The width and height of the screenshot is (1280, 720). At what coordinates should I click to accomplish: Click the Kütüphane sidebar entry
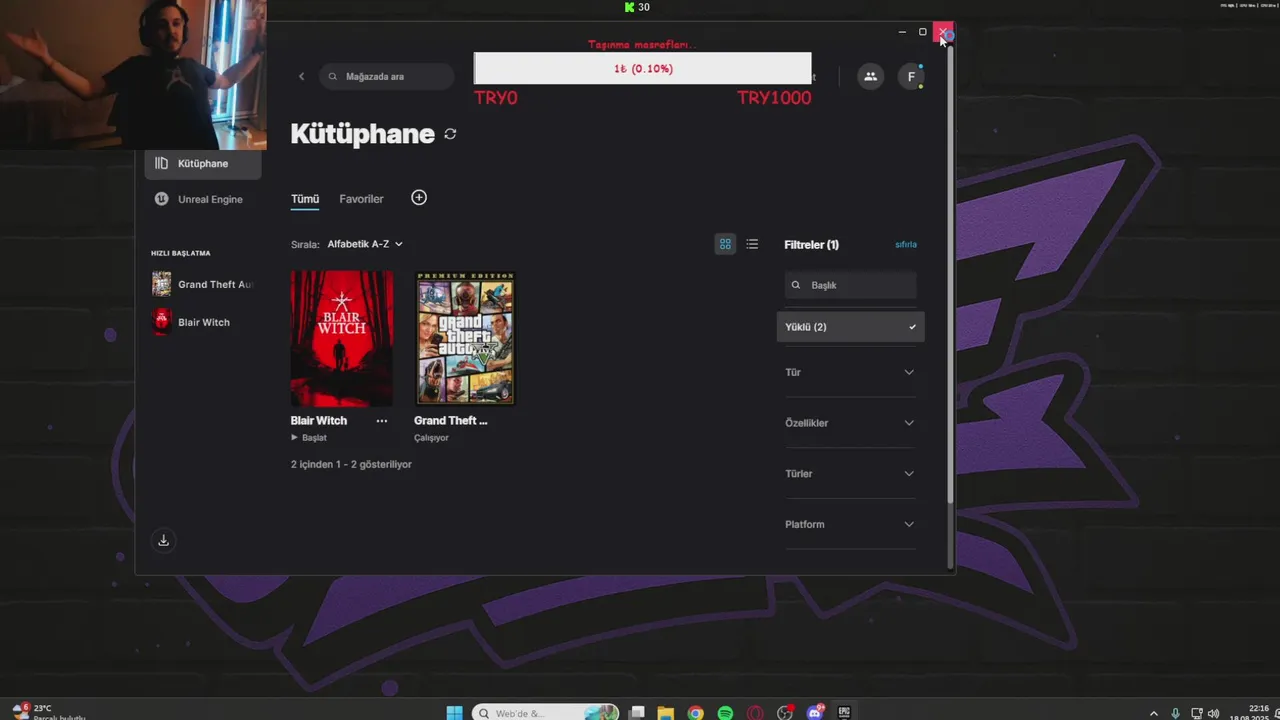coord(203,163)
